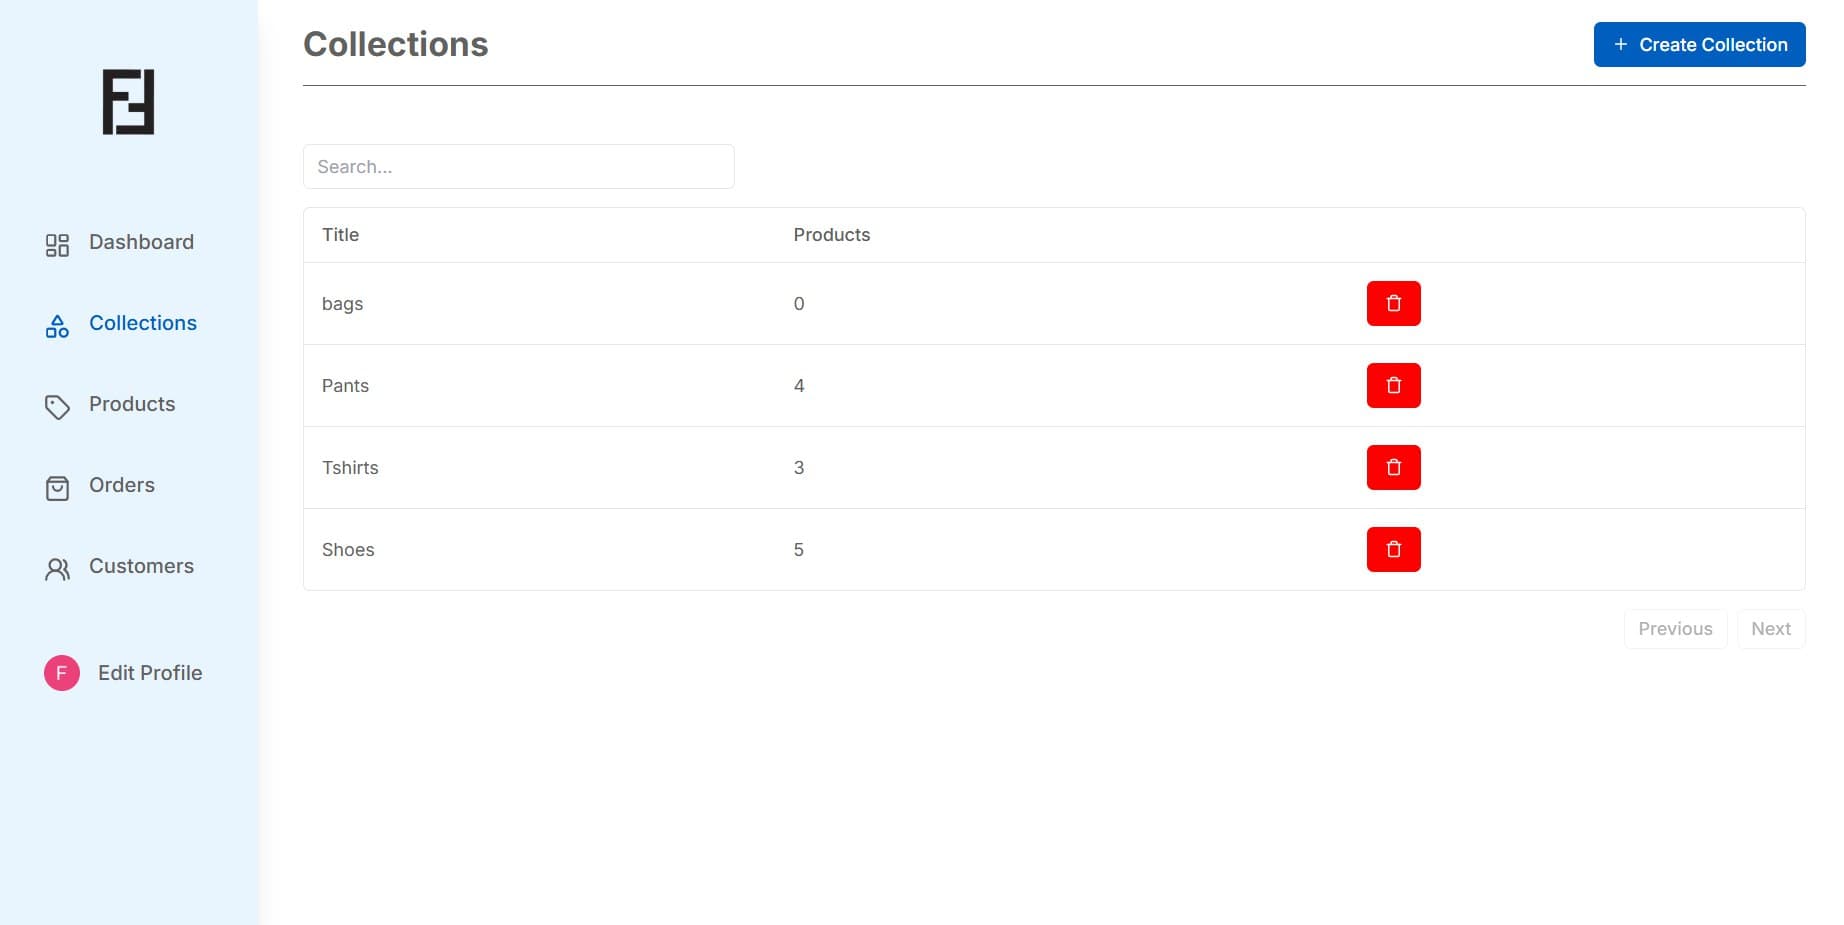This screenshot has width=1844, height=925.
Task: Delete the Pants collection
Action: (1393, 385)
